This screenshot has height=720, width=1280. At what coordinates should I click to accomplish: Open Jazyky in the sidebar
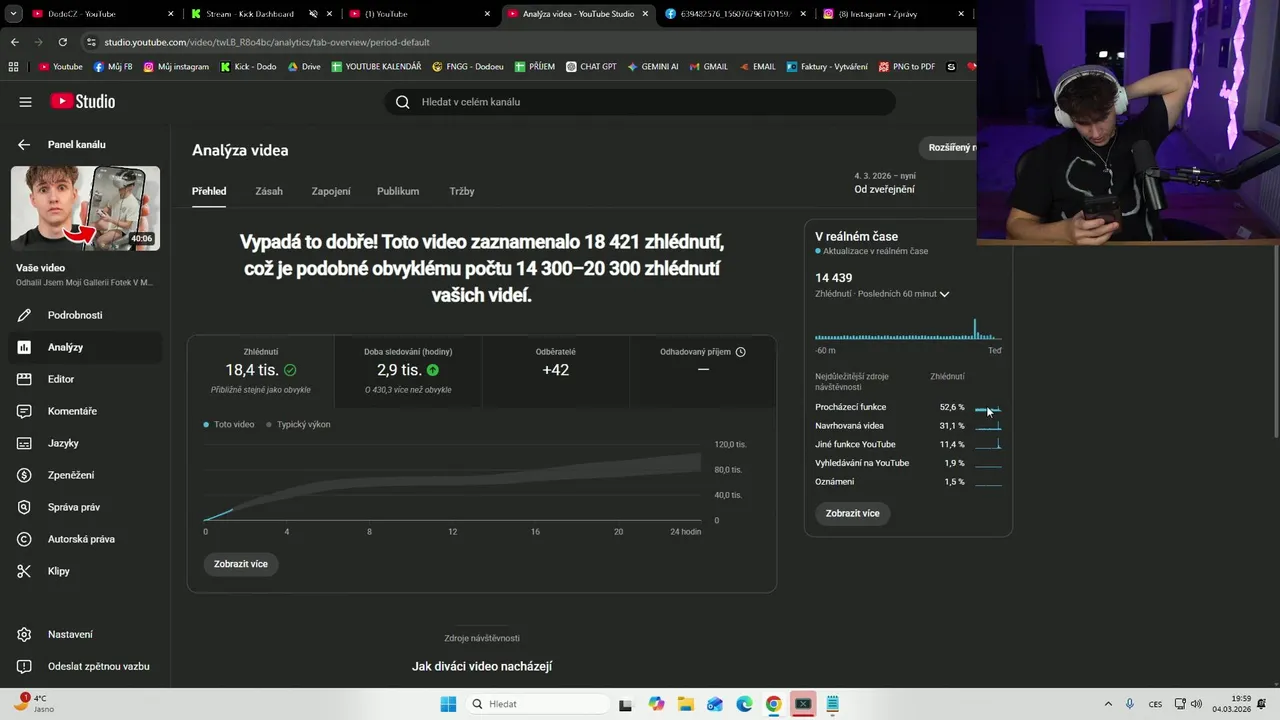coord(85,443)
